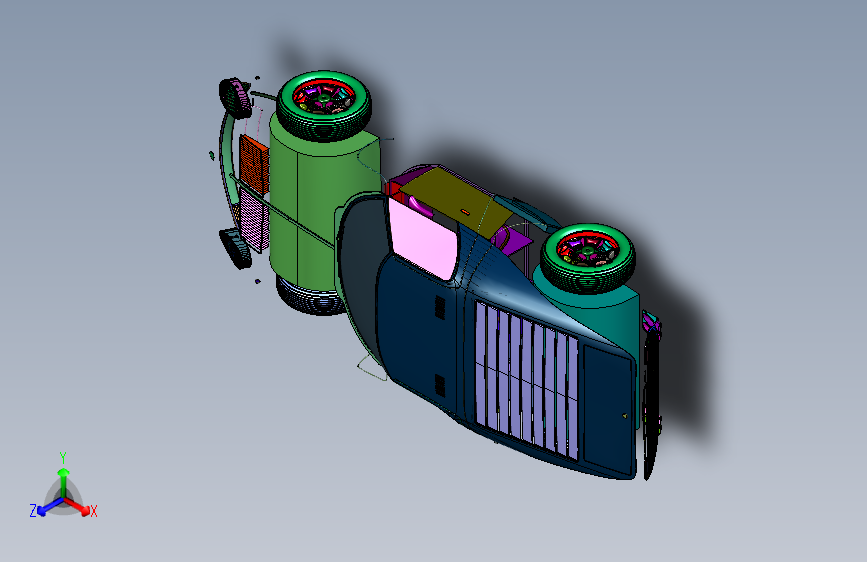The height and width of the screenshot is (562, 867).
Task: Select the pink window glass on the car model
Action: click(422, 238)
